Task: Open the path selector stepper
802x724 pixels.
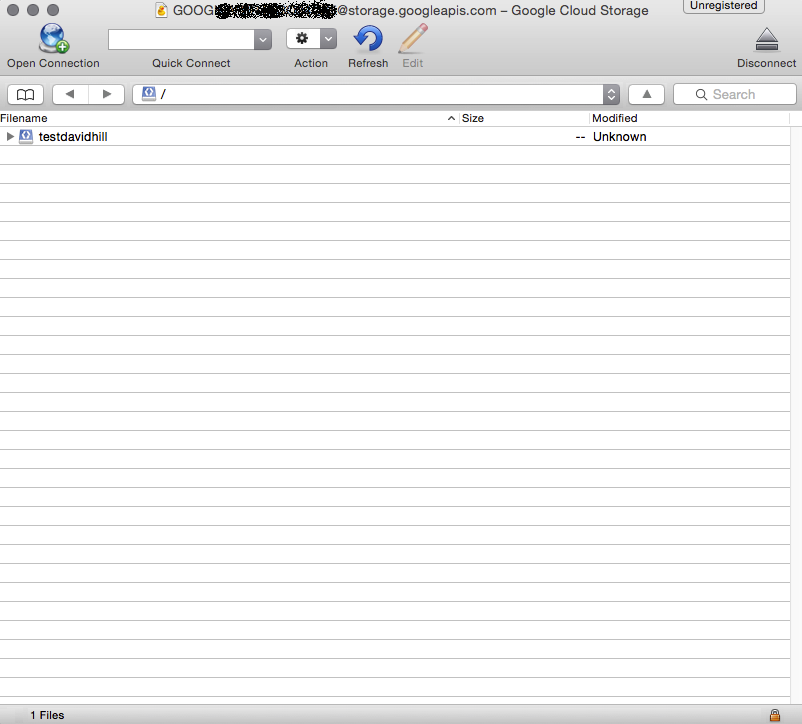Action: (611, 95)
